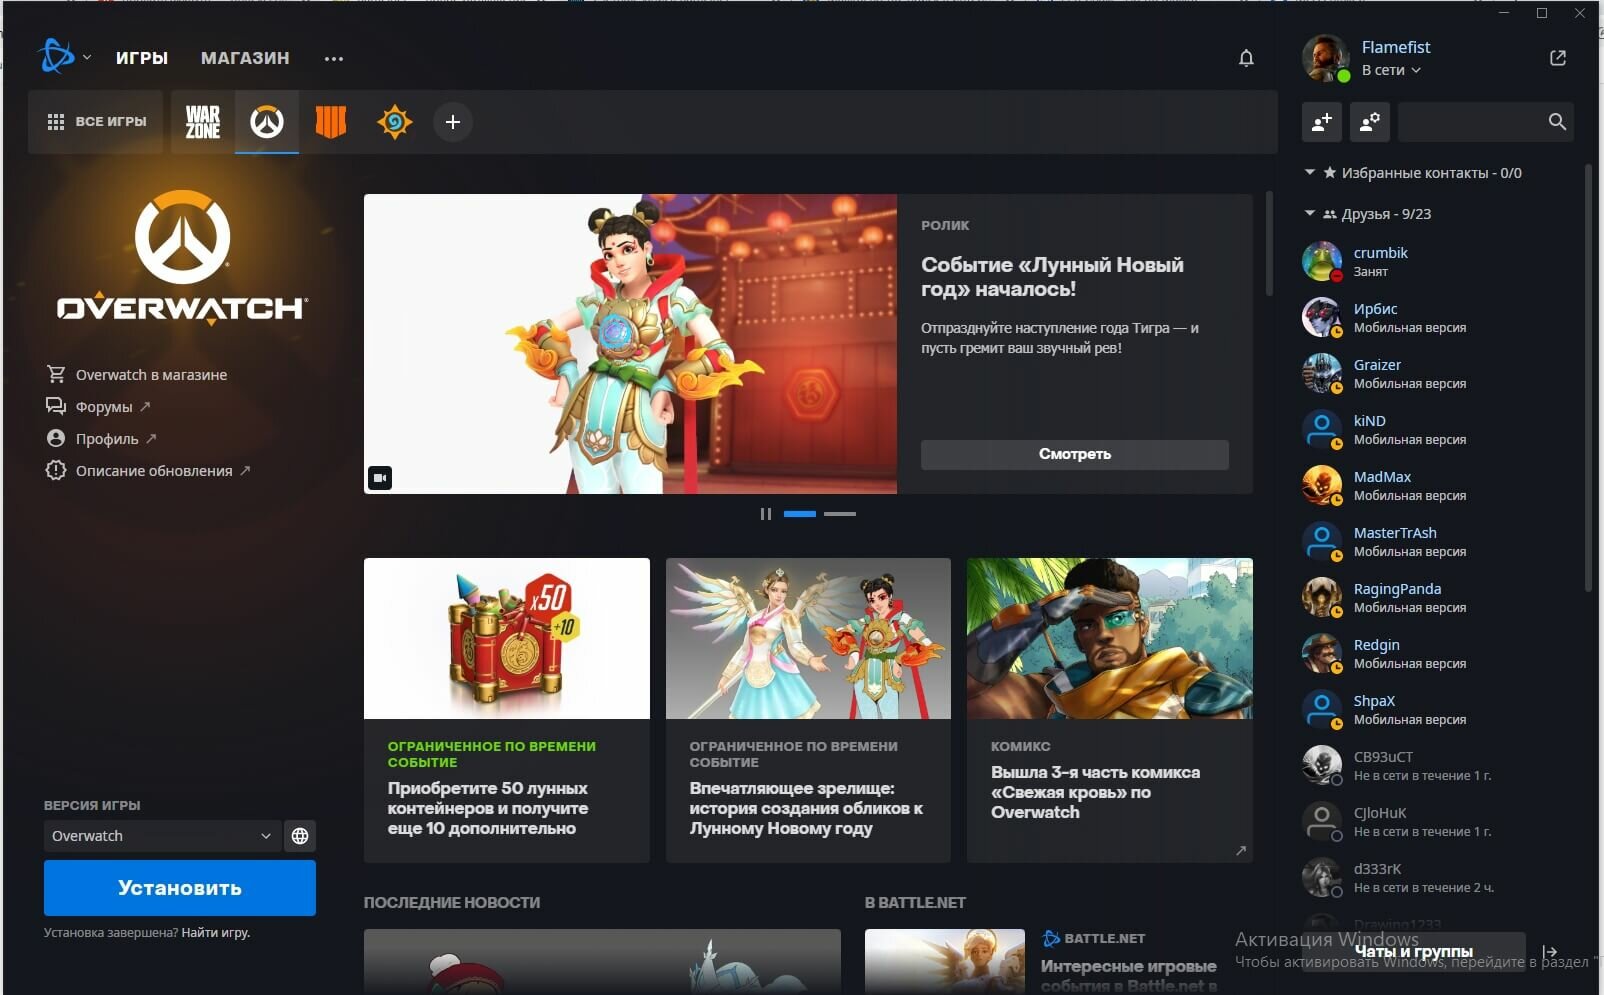Image resolution: width=1604 pixels, height=995 pixels.
Task: Click the Flamefist username
Action: pos(1396,47)
